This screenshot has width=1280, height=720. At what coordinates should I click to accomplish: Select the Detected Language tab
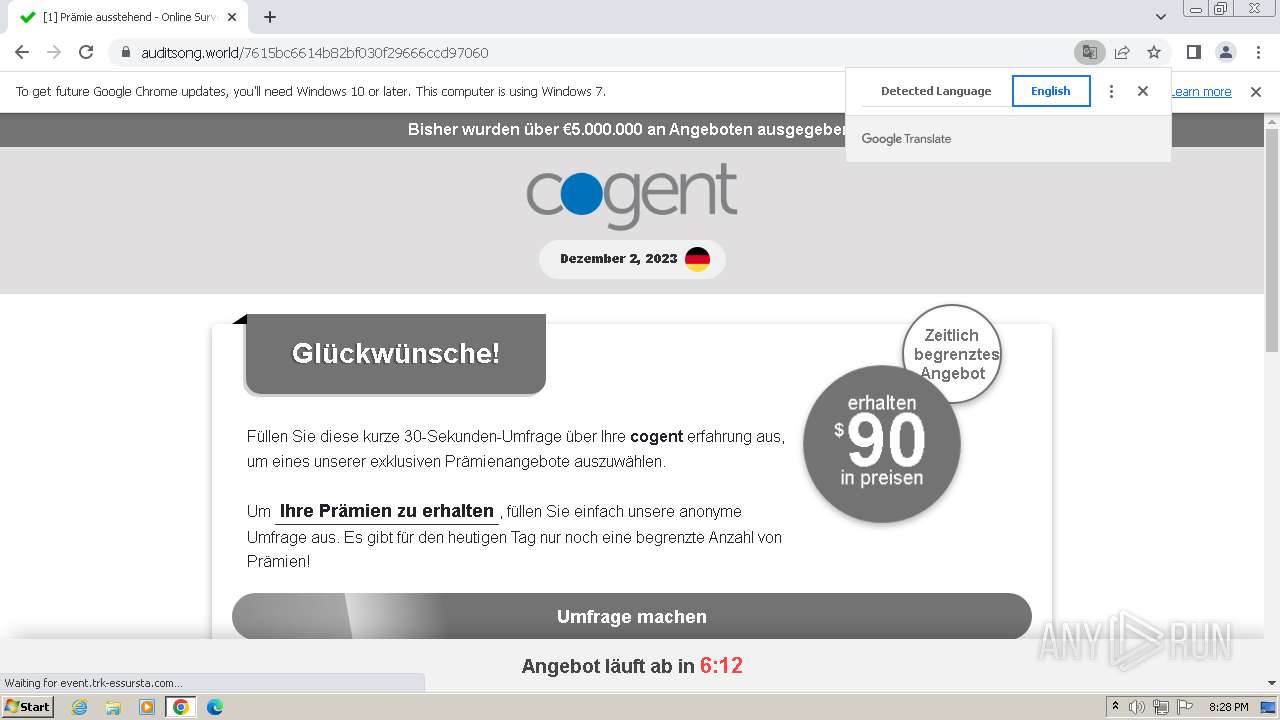(x=936, y=91)
